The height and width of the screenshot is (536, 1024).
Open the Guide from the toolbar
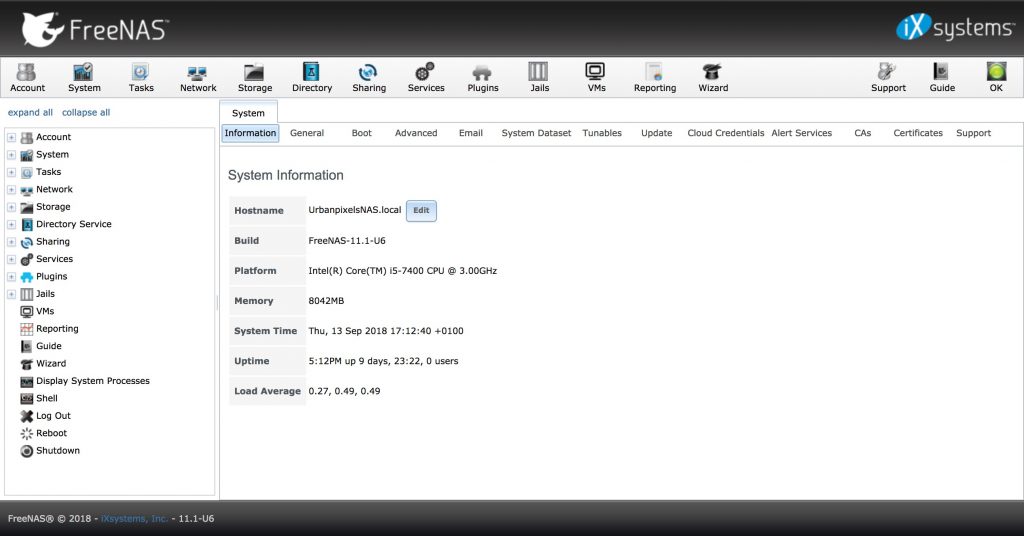[942, 78]
